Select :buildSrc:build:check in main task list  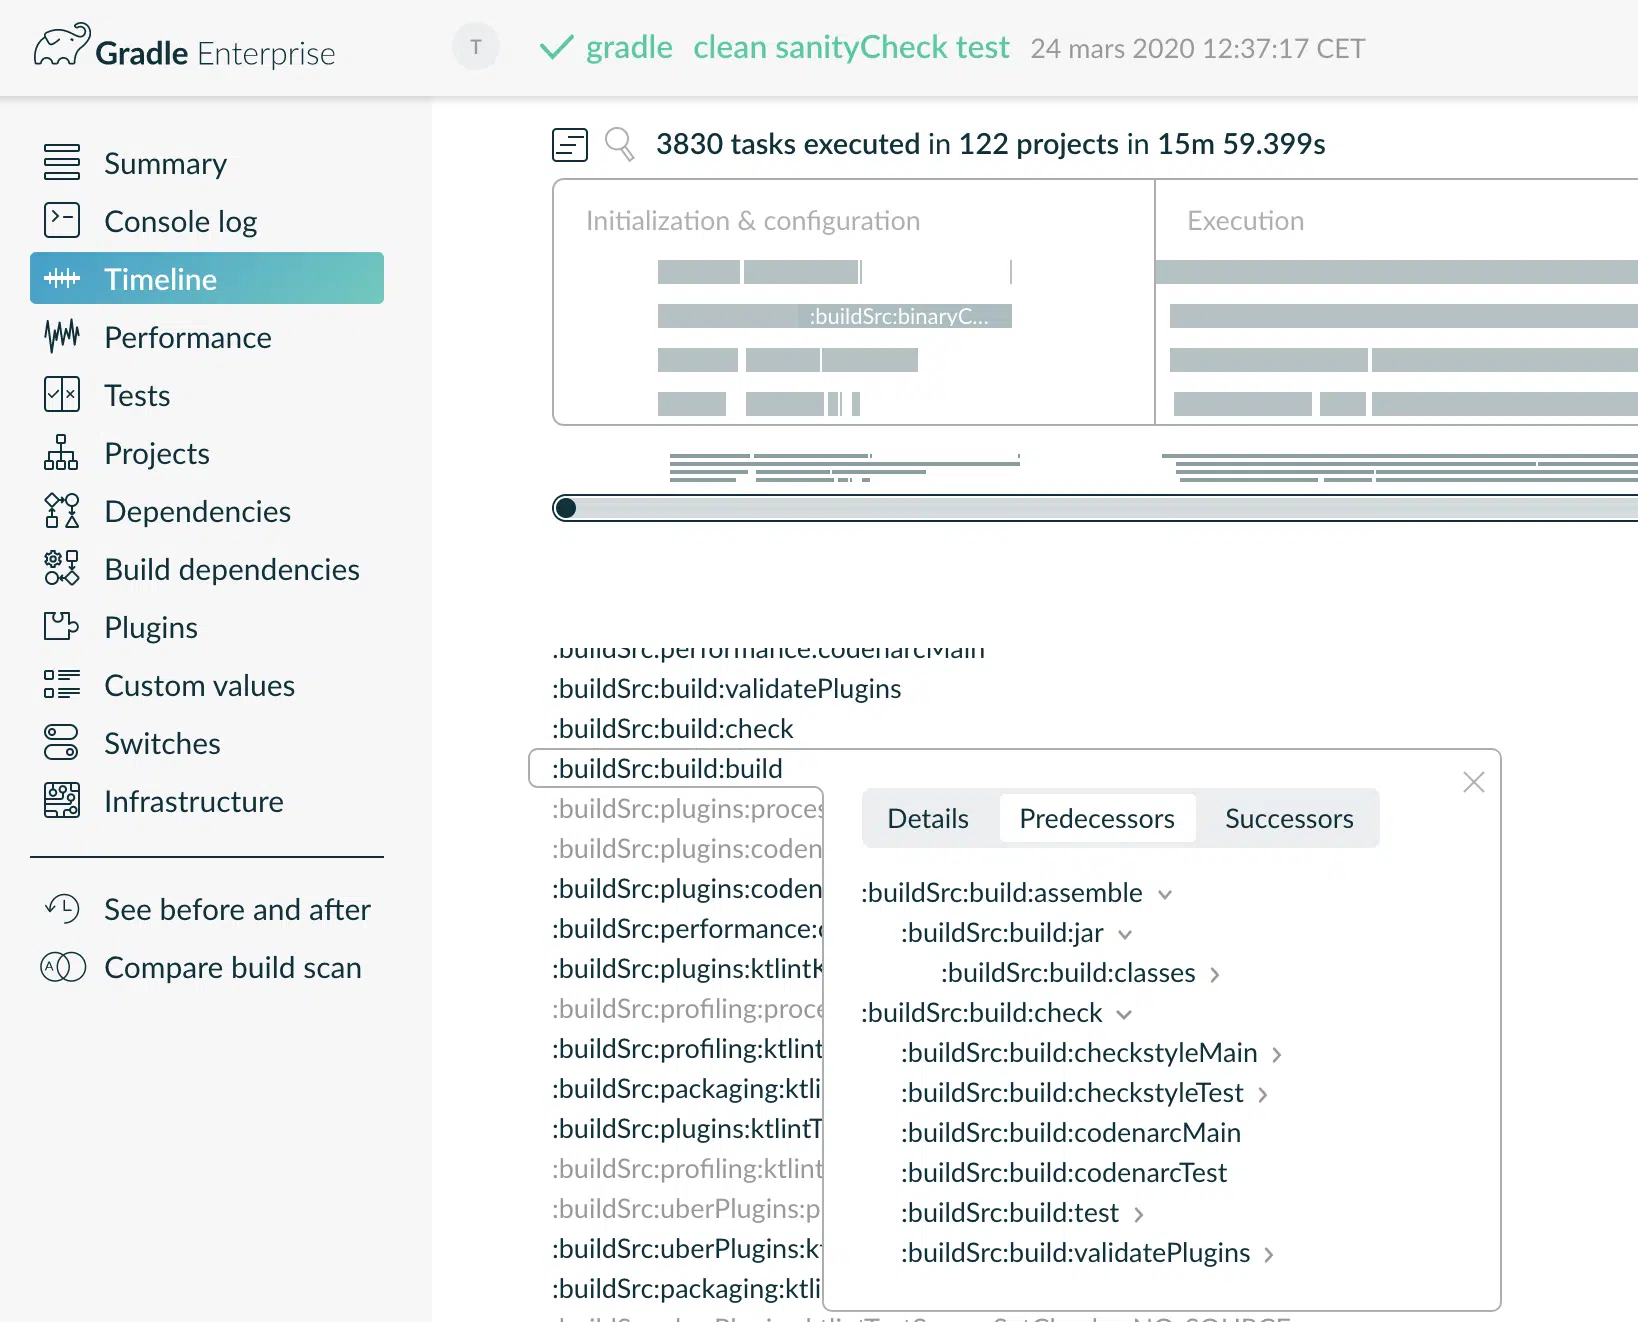[x=673, y=728]
